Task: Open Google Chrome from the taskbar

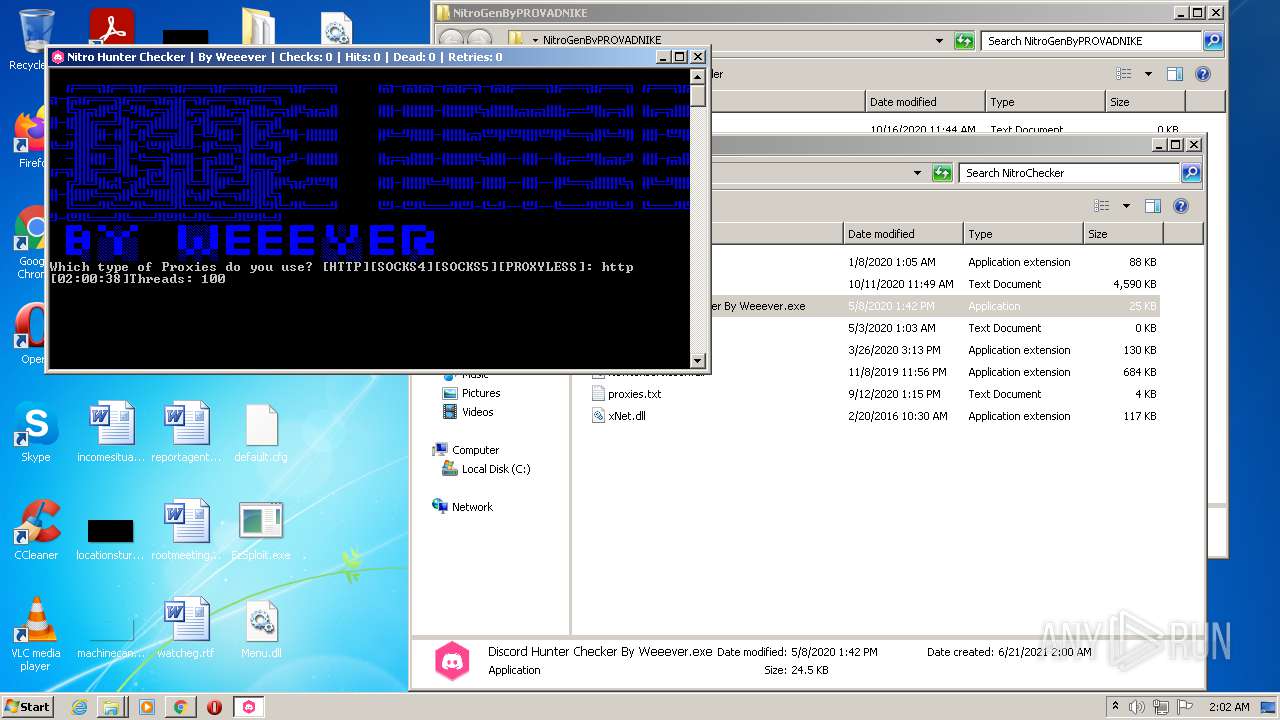Action: 180,707
